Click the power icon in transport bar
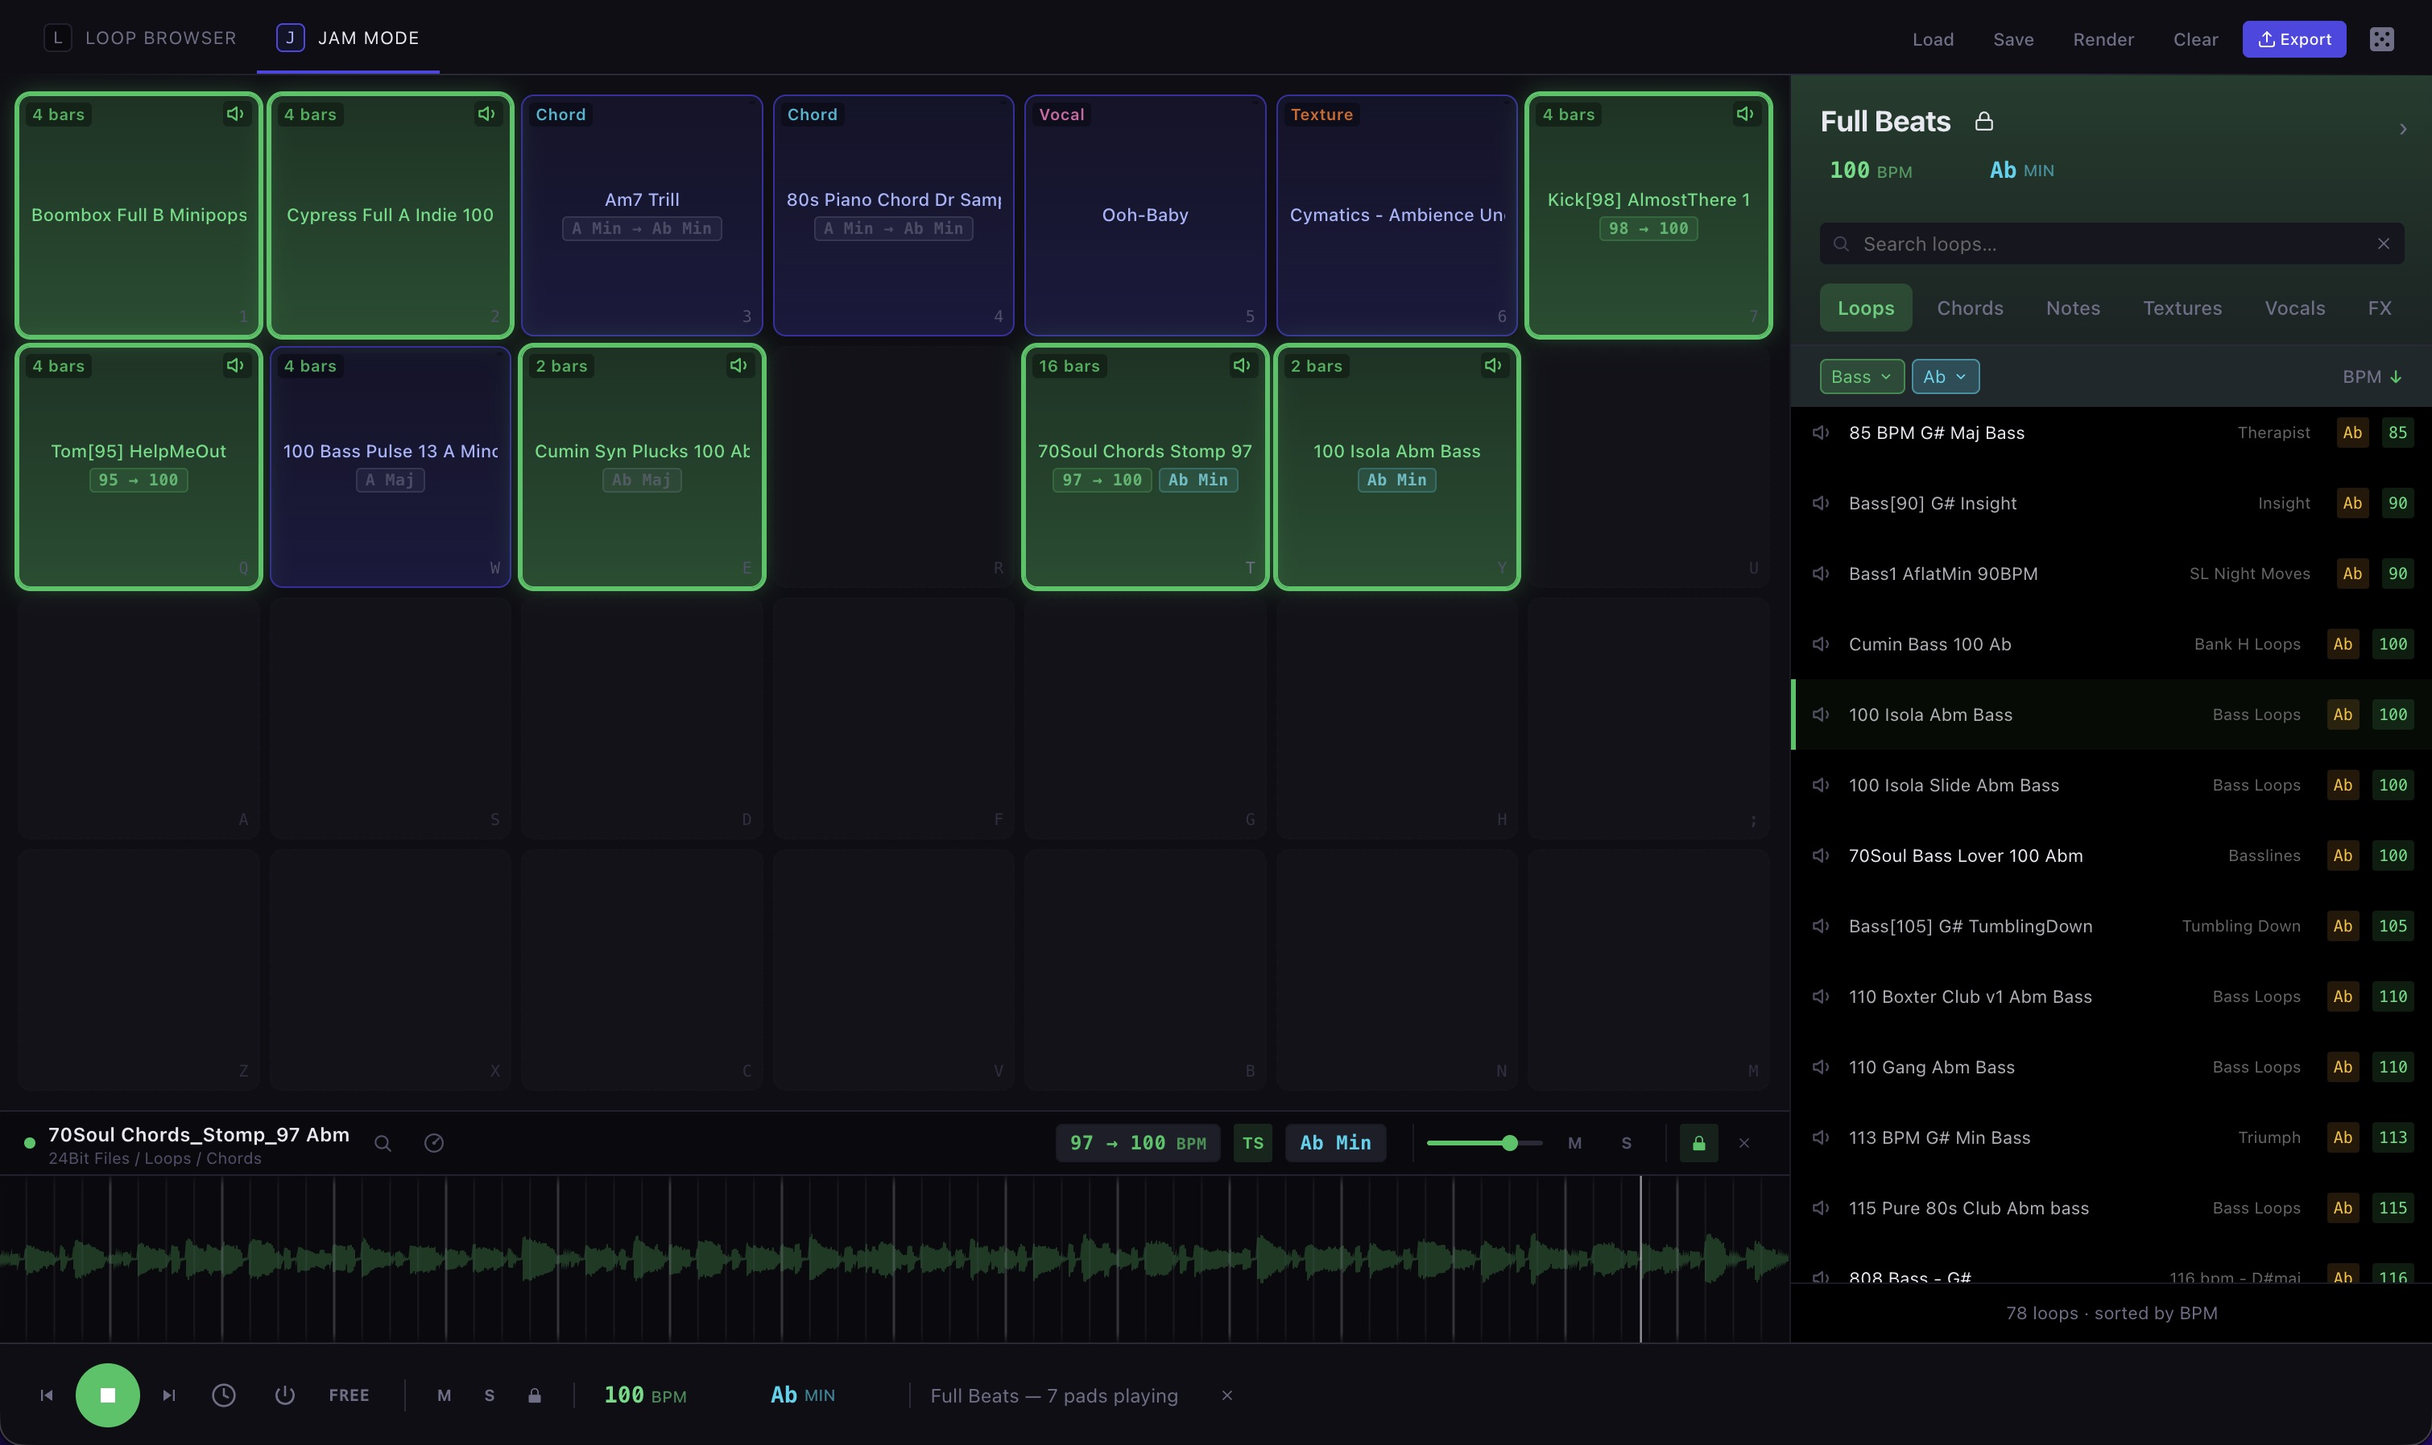This screenshot has height=1445, width=2432. pyautogui.click(x=285, y=1395)
